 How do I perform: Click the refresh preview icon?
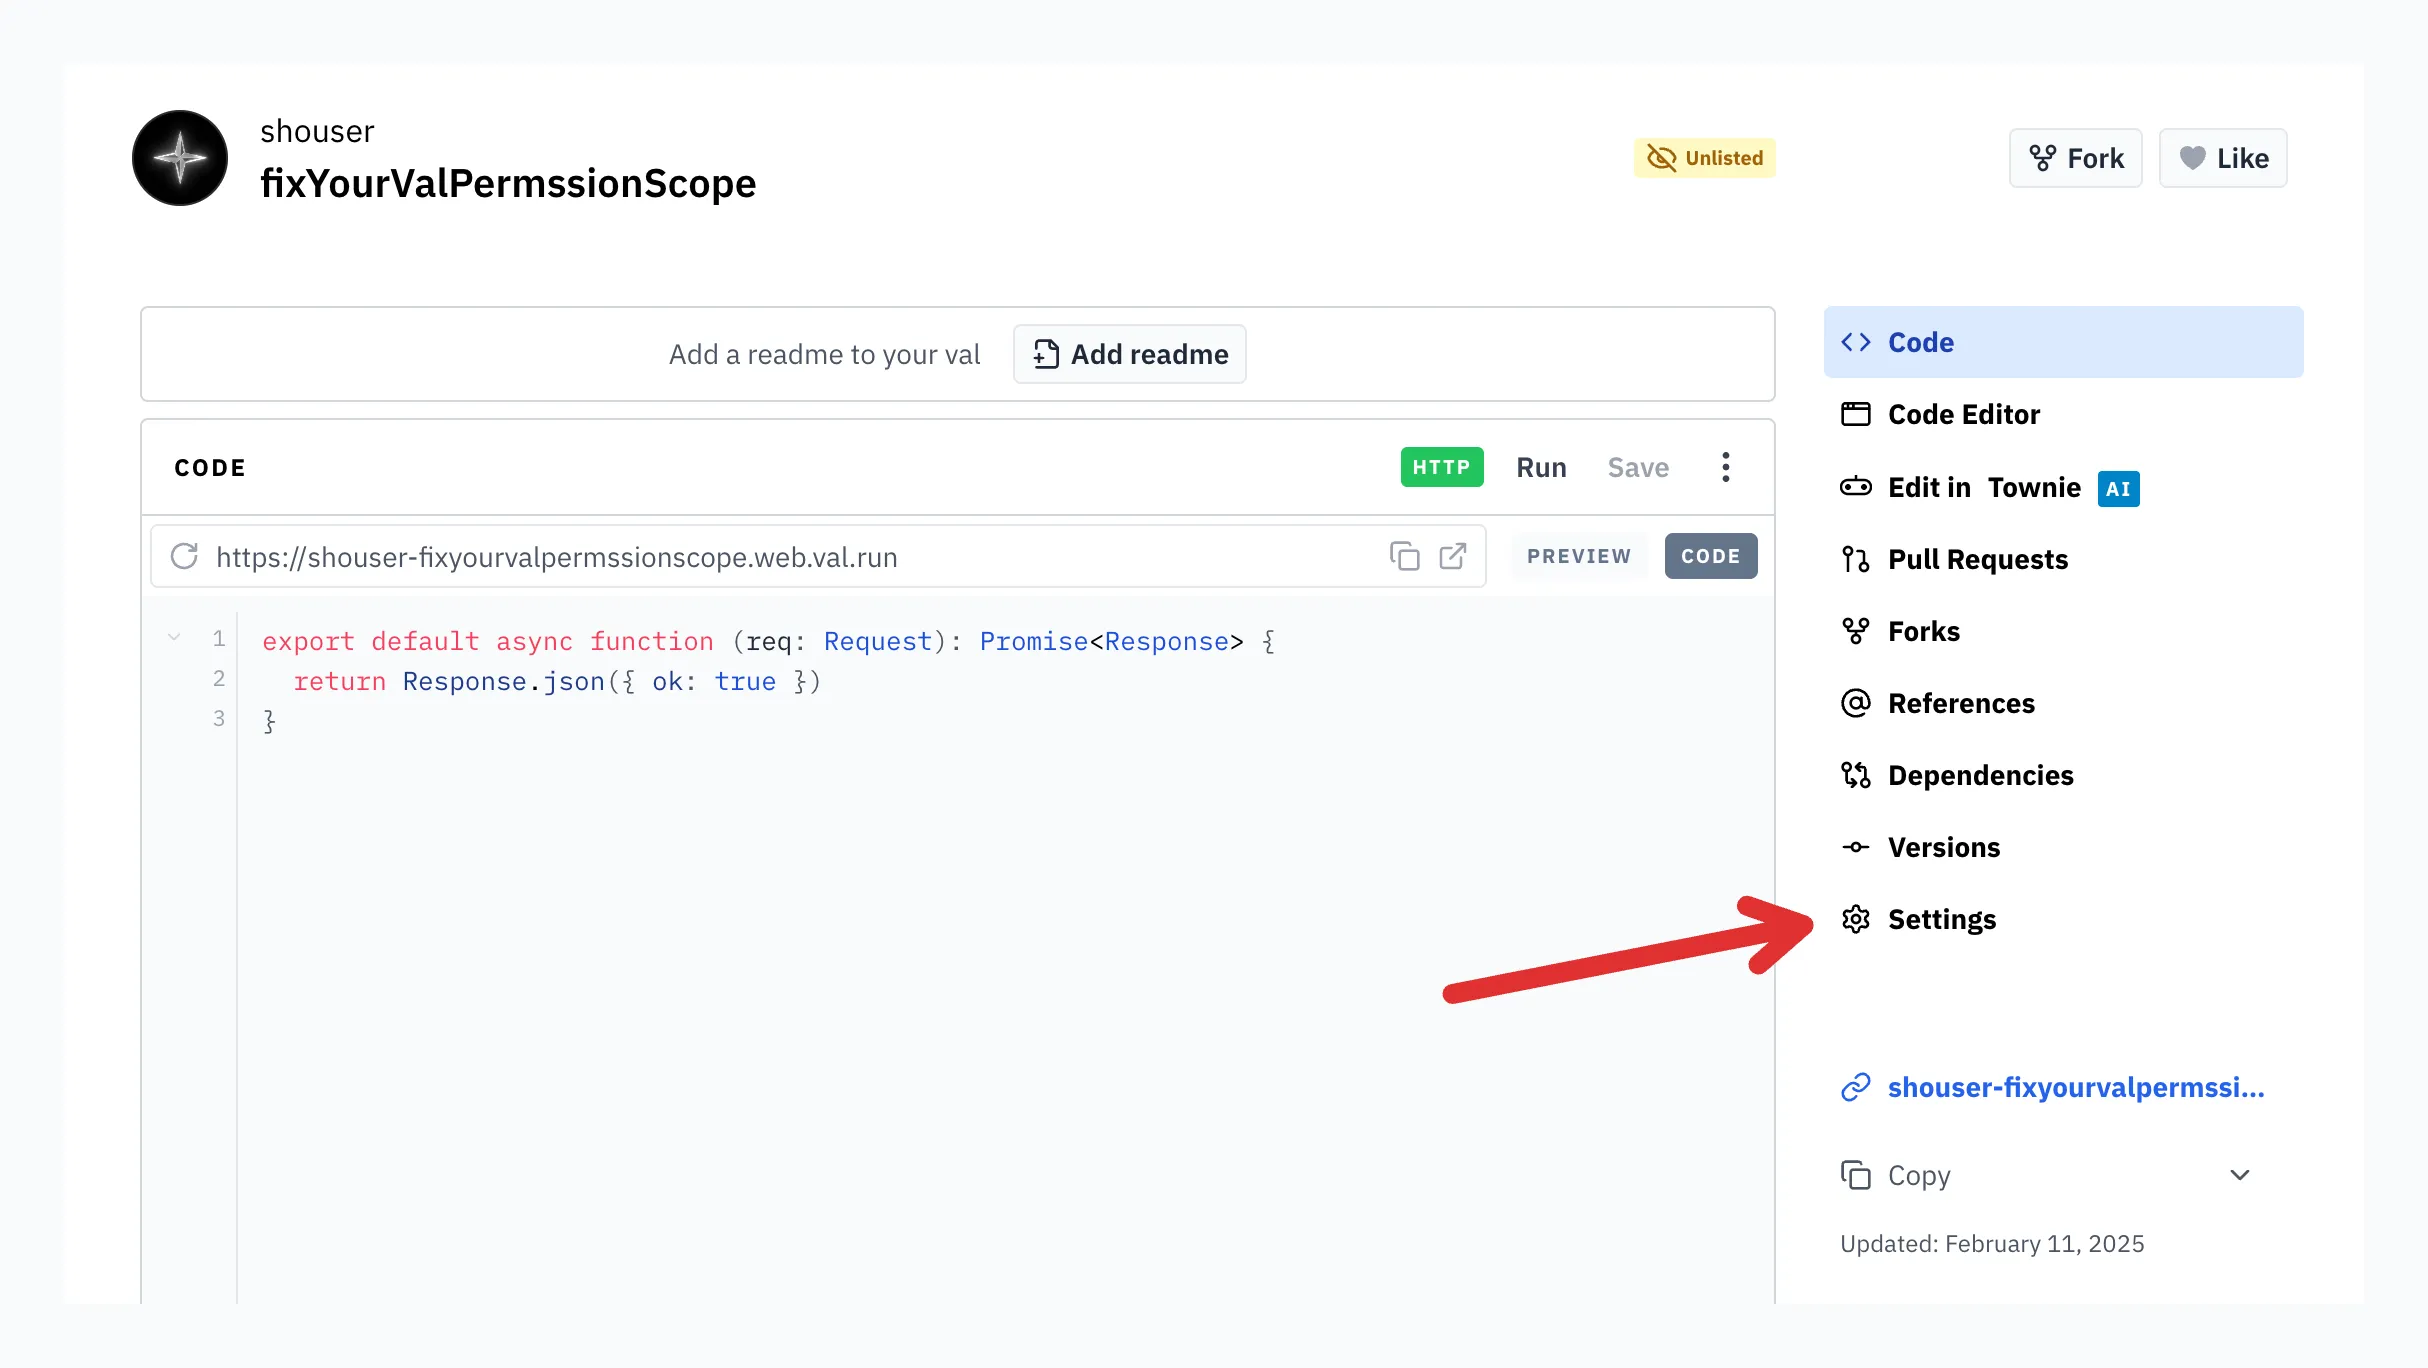185,556
